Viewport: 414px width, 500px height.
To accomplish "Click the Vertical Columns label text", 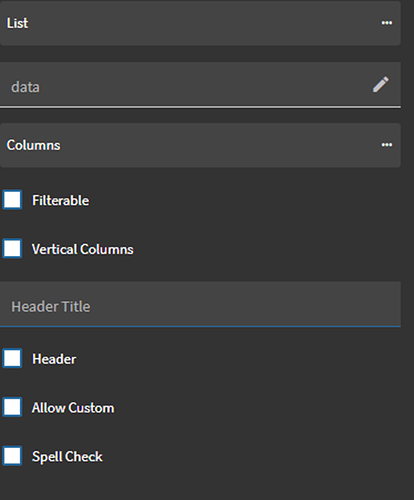I will click(83, 249).
